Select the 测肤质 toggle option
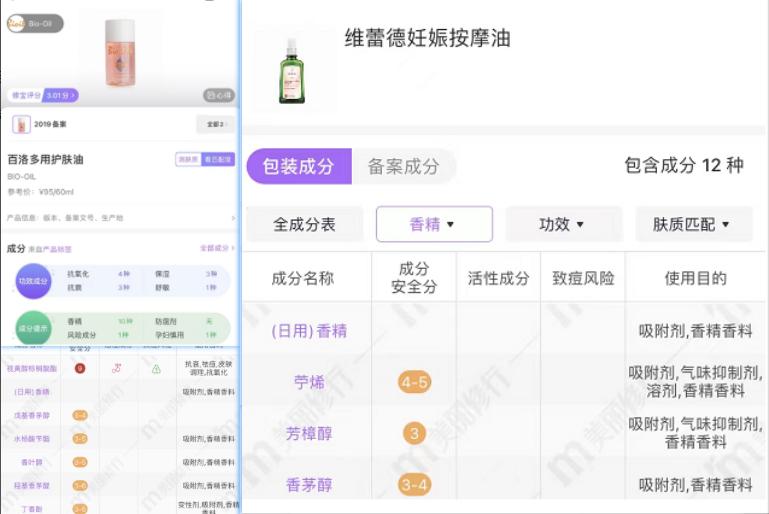 [x=188, y=159]
